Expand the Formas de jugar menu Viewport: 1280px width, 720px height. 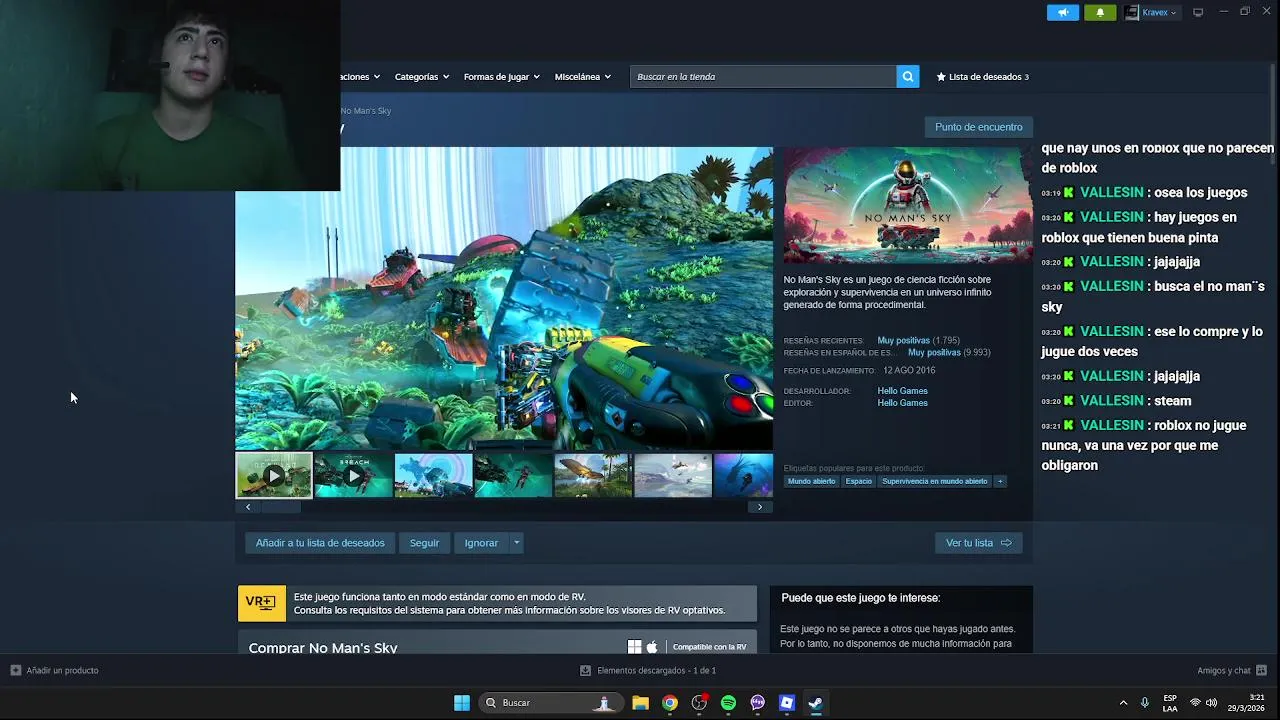501,77
